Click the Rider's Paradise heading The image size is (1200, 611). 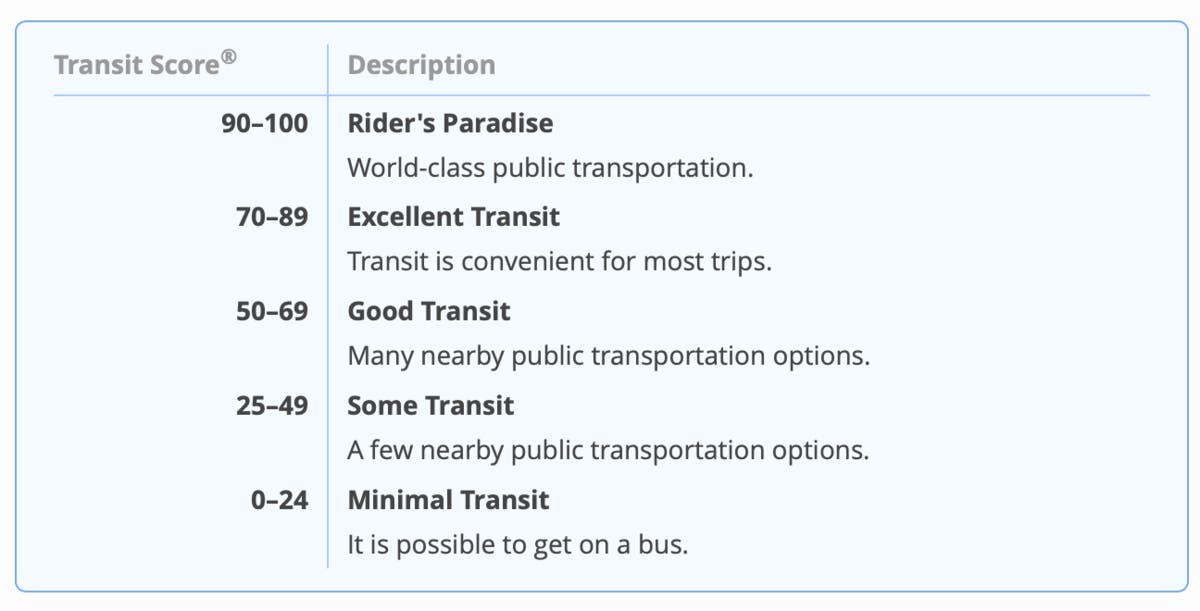(x=450, y=124)
